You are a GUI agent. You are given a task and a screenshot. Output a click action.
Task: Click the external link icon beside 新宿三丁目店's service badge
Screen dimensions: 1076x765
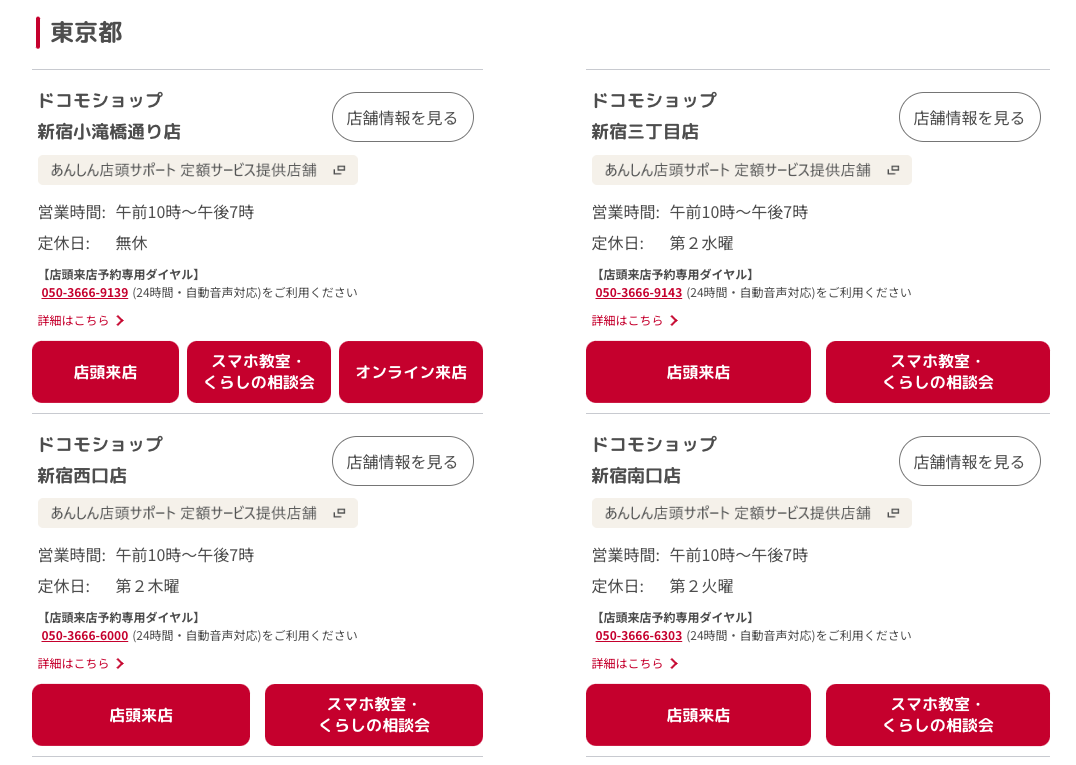click(893, 170)
